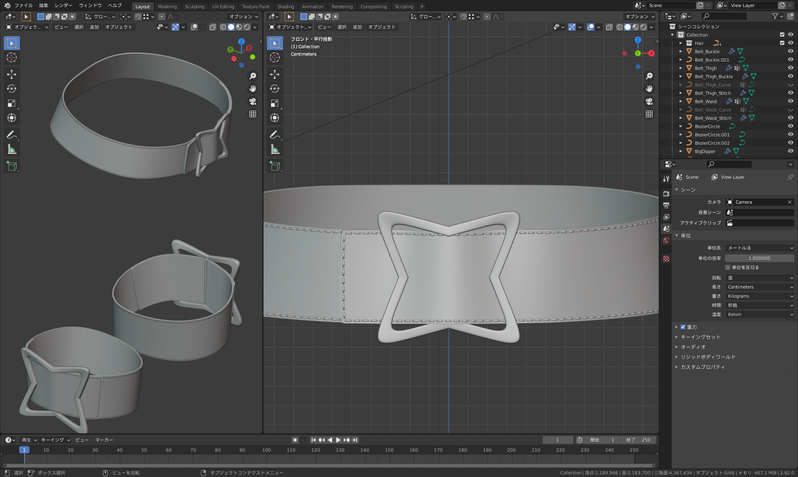This screenshot has width=798, height=477.
Task: Activate the Measure tool in left viewport
Action: 12,149
